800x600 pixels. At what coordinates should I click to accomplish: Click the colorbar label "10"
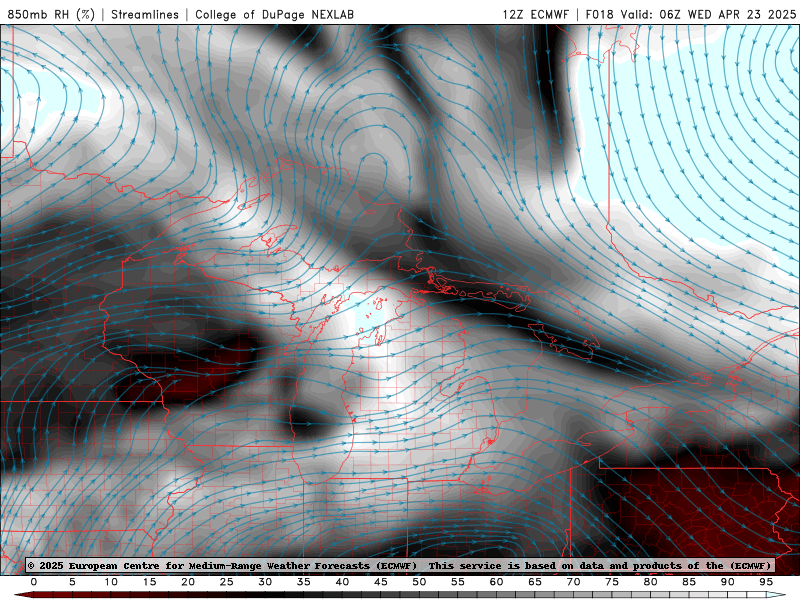point(111,582)
